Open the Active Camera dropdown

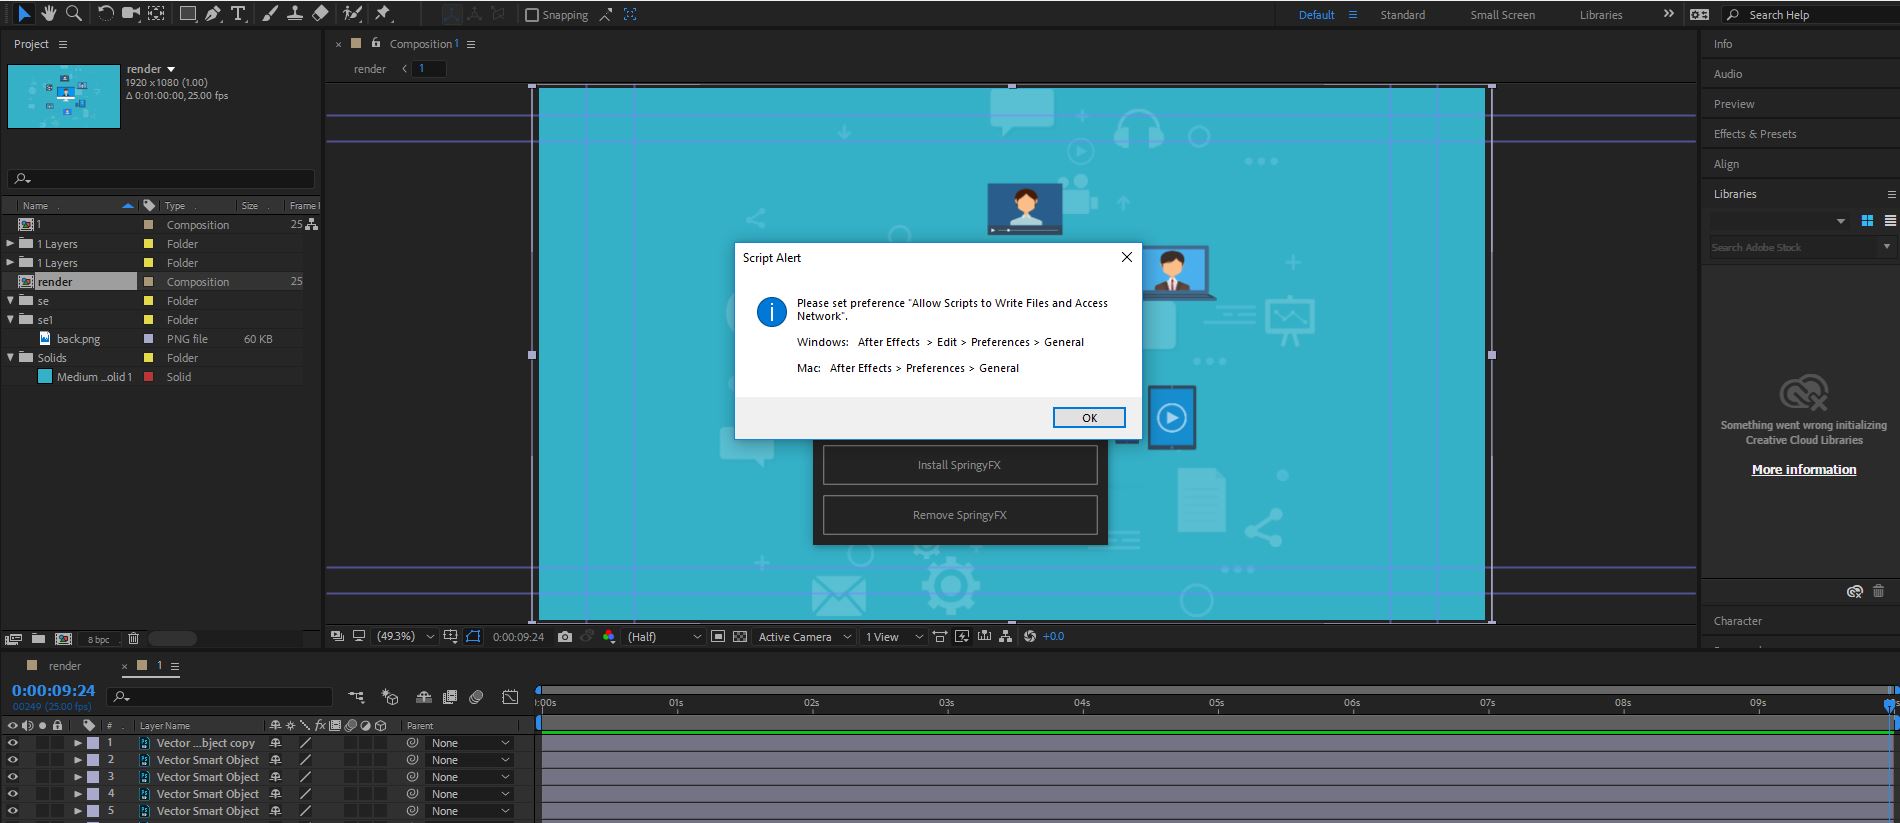pos(803,637)
